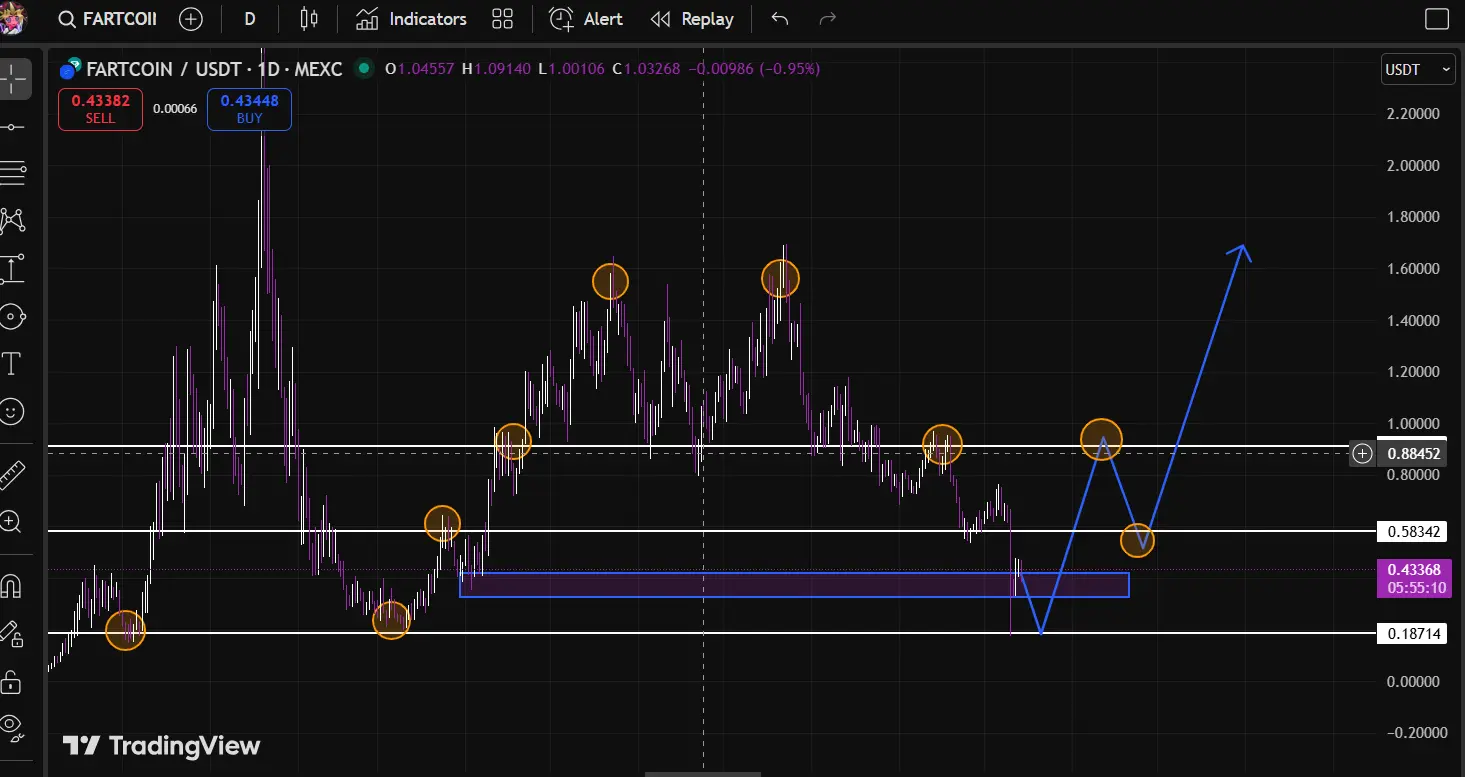Open the user profile avatar menu

(x=15, y=18)
